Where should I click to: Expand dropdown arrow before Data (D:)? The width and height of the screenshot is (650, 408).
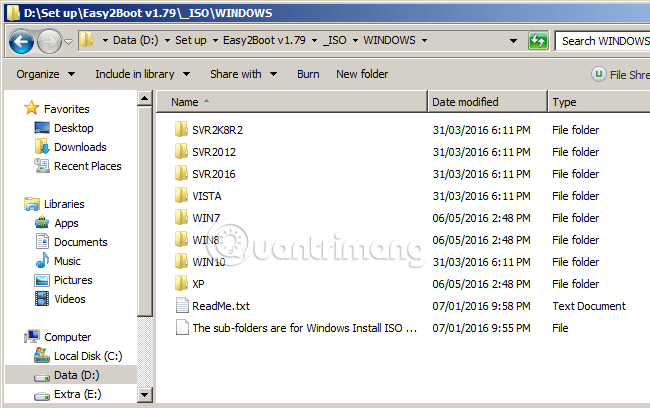tap(105, 40)
